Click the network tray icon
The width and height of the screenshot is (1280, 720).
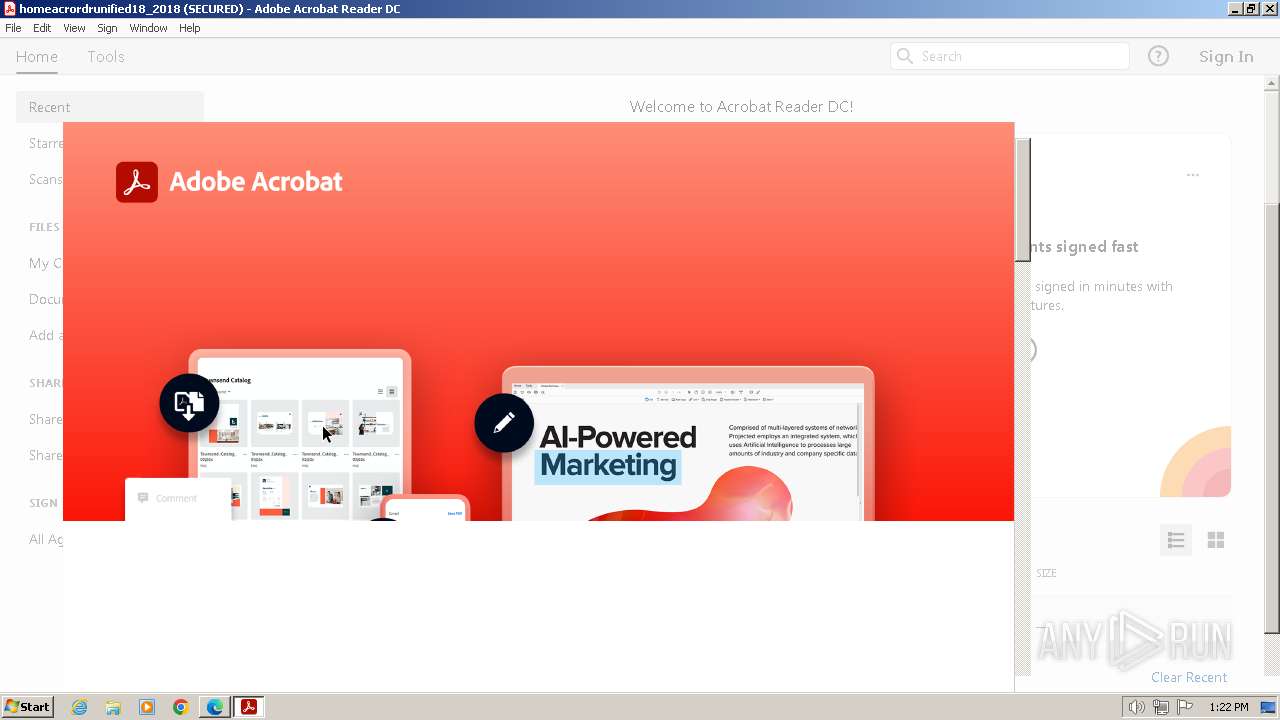tap(1161, 707)
